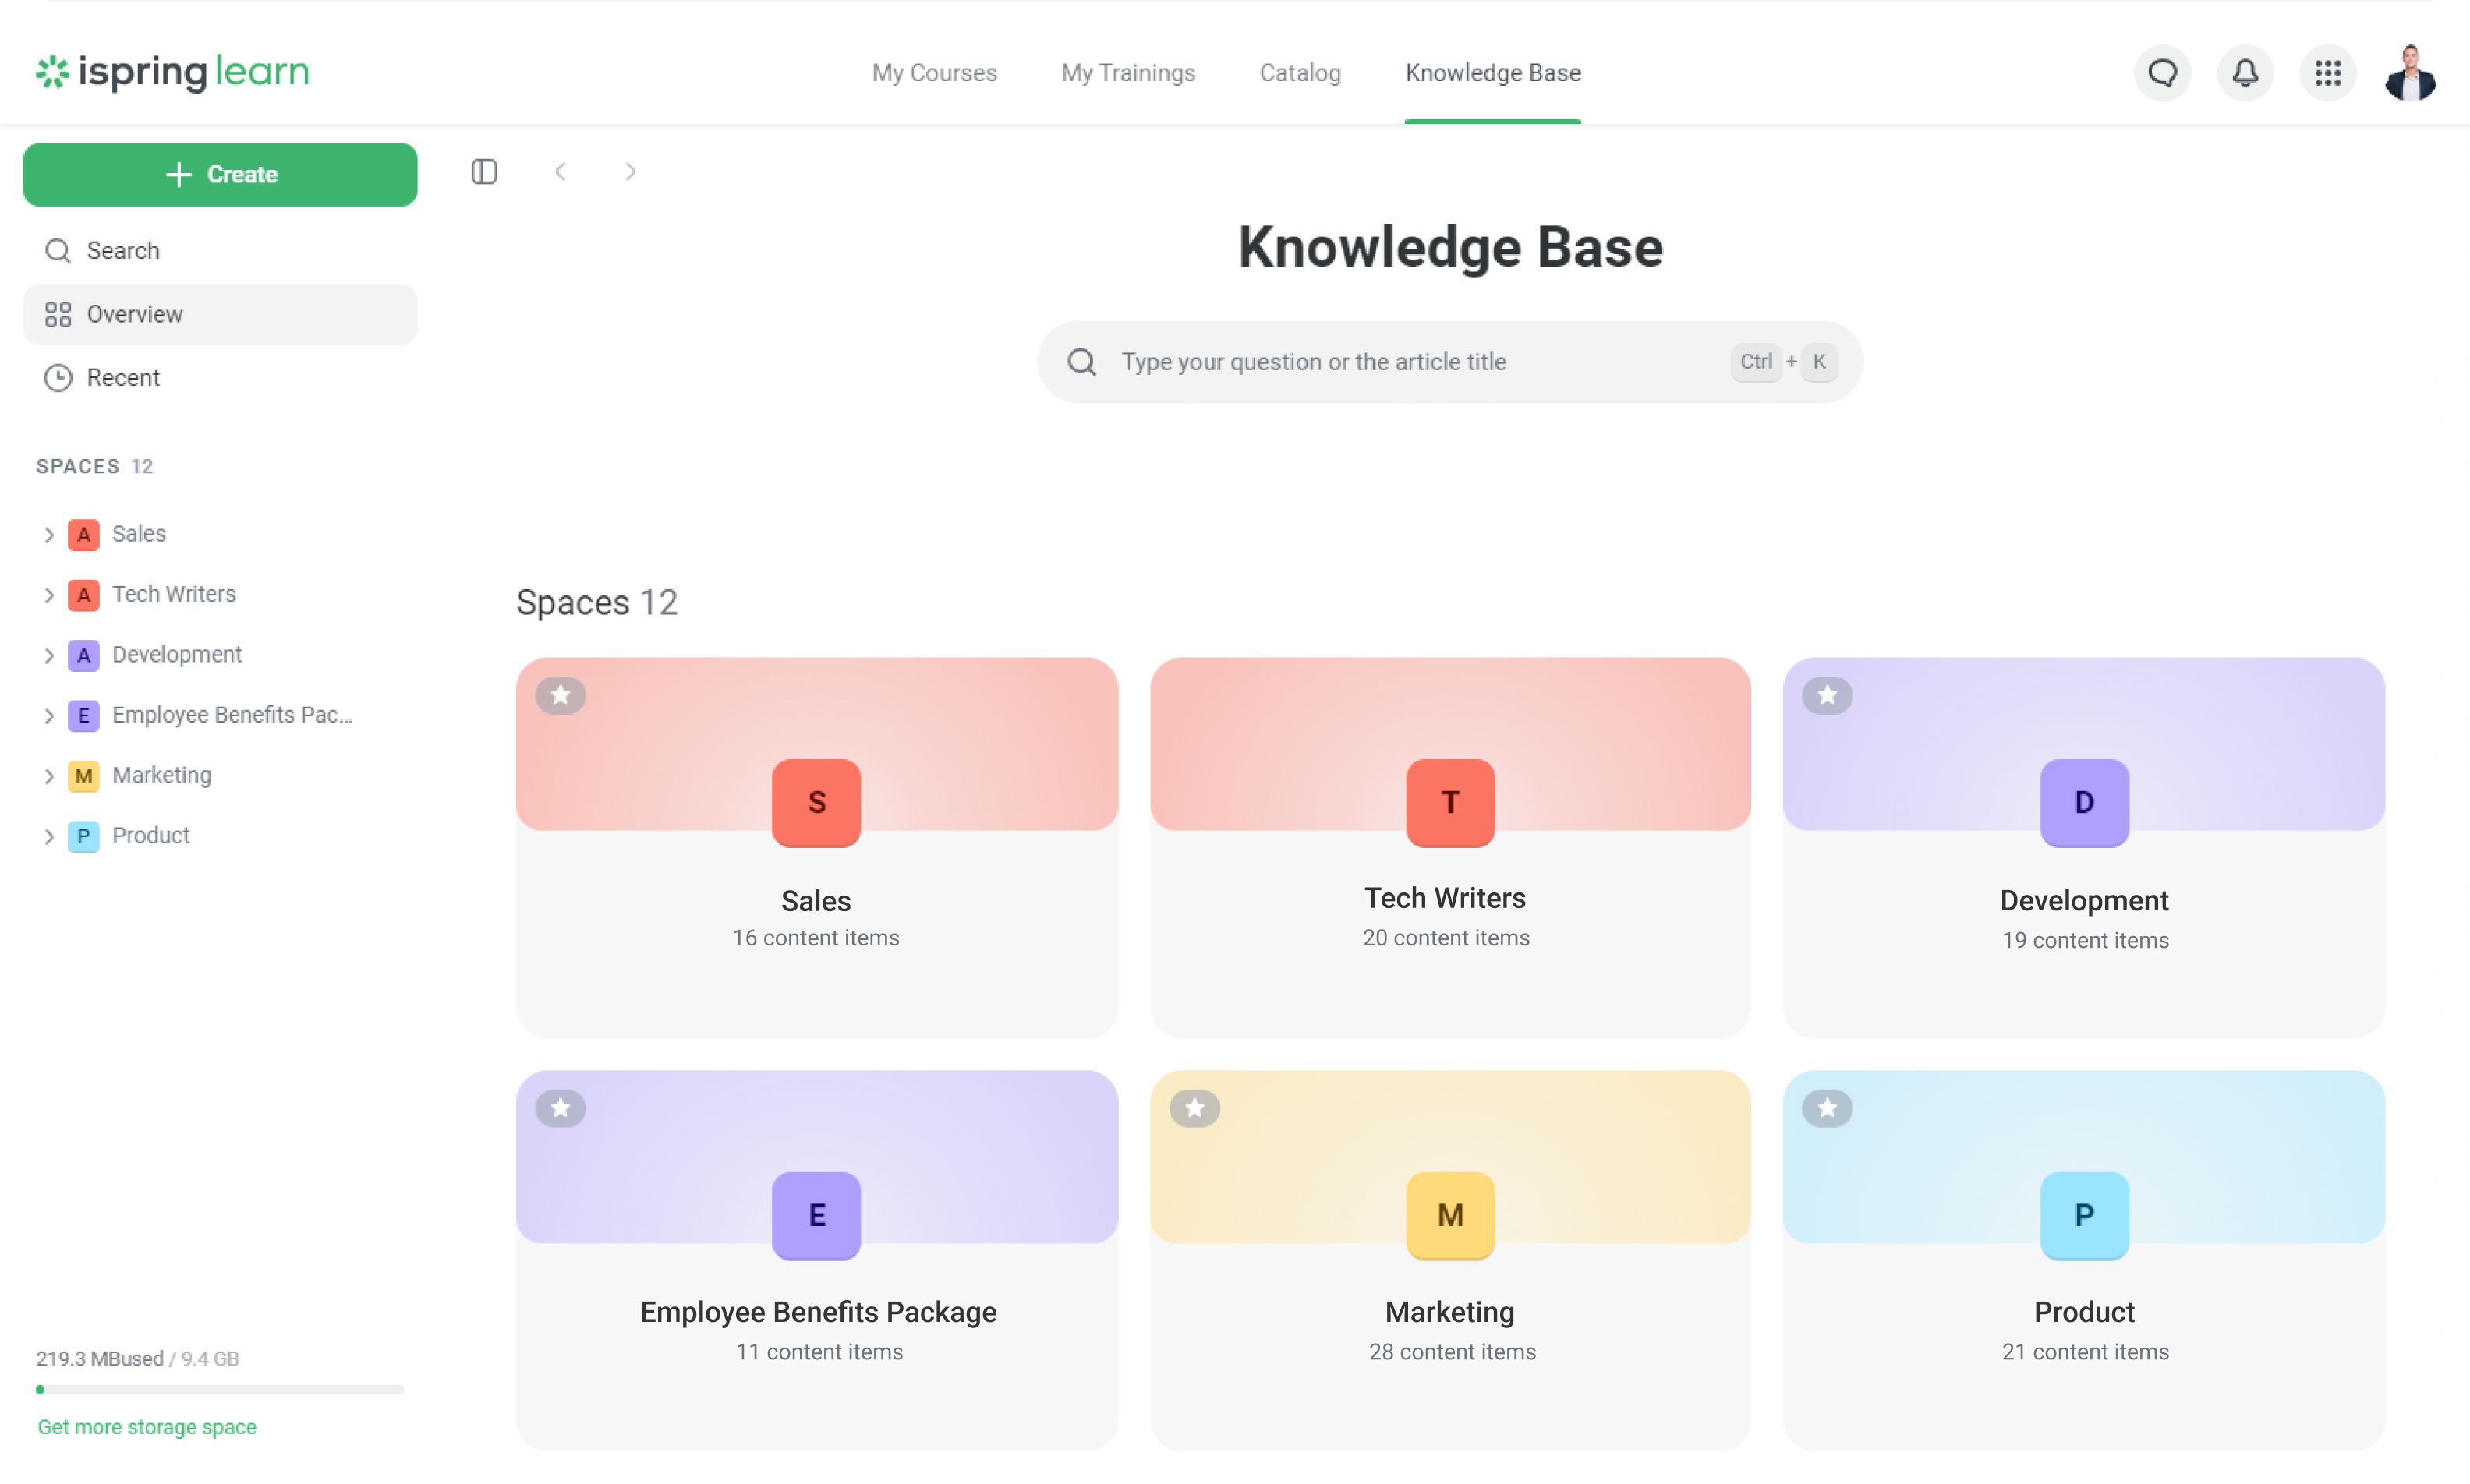The image size is (2470, 1484).
Task: Click Get more storage space link
Action: click(x=145, y=1426)
